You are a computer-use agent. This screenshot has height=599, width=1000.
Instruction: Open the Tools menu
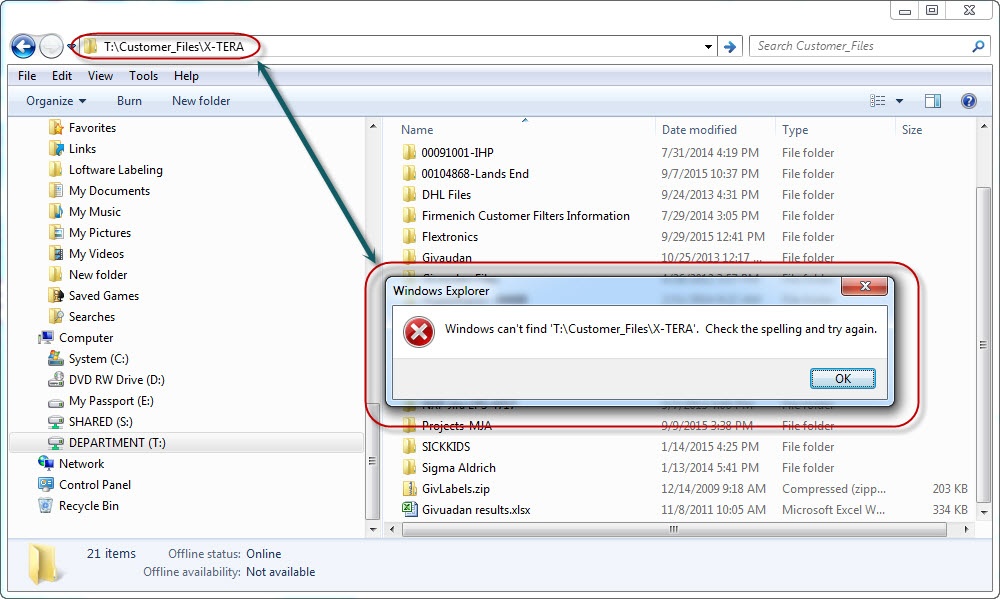coord(143,75)
